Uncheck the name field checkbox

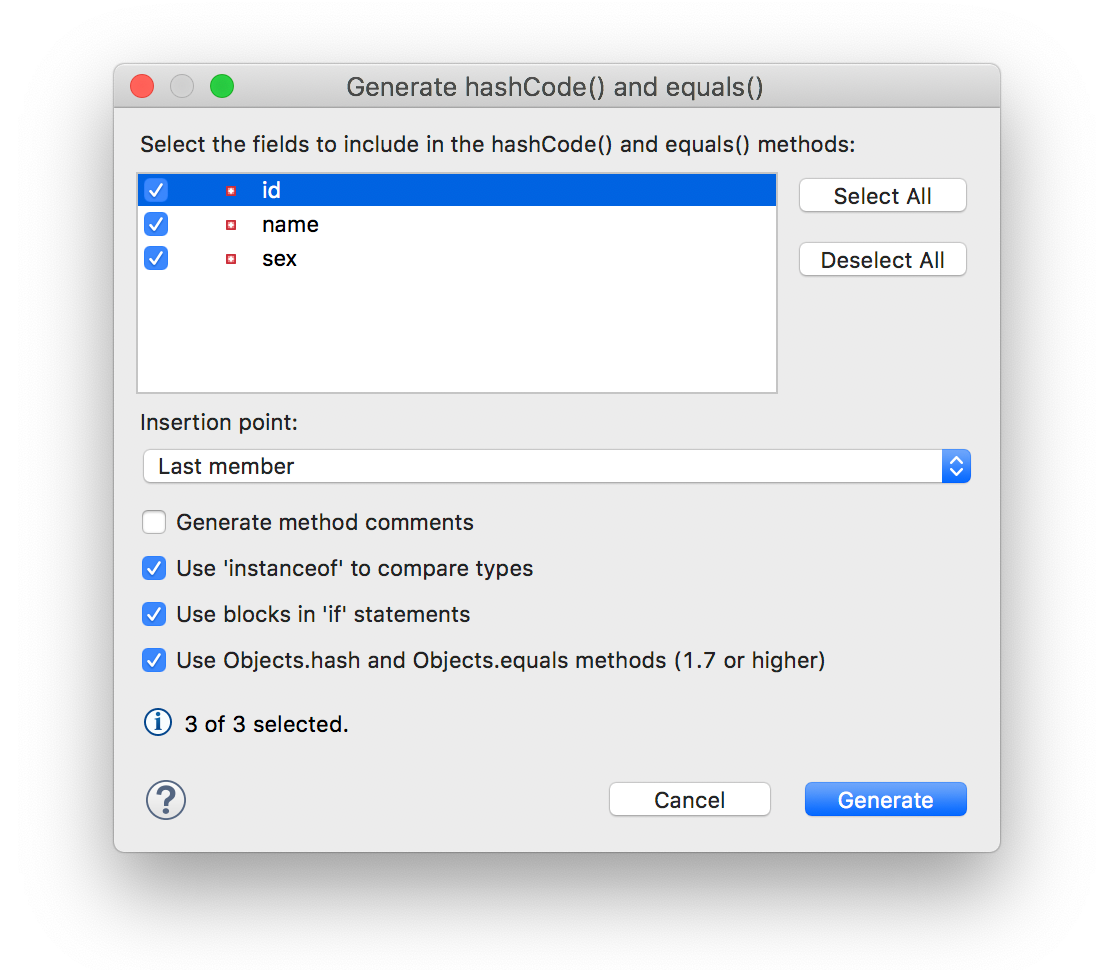[156, 224]
